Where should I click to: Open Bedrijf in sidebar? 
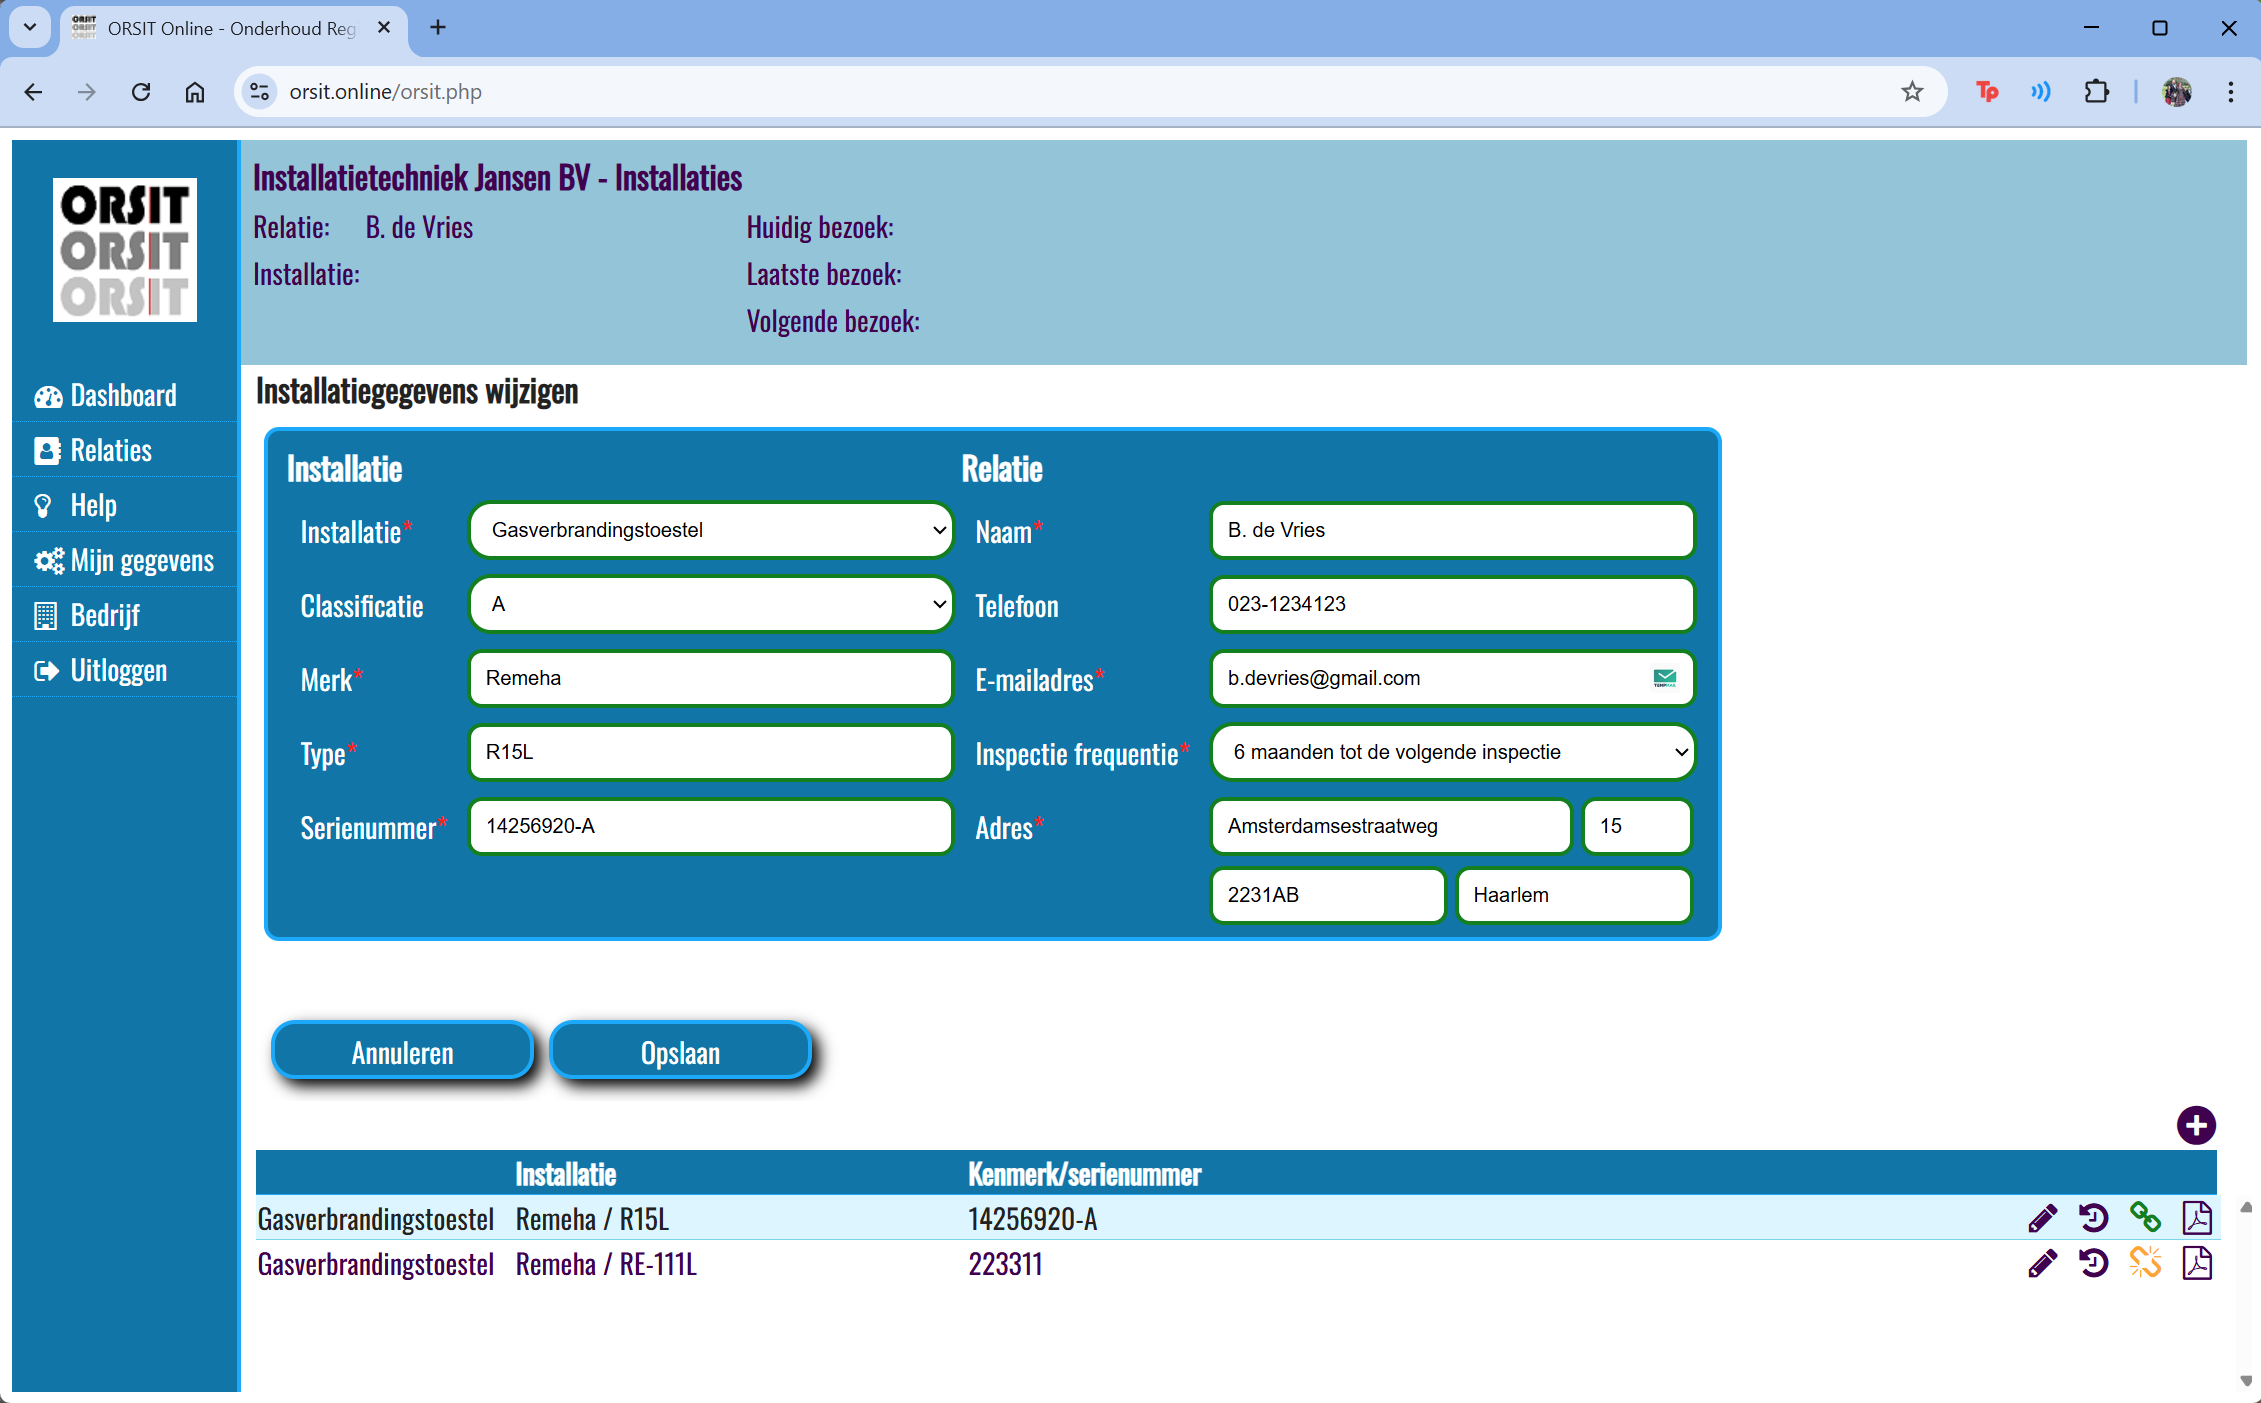pyautogui.click(x=125, y=615)
